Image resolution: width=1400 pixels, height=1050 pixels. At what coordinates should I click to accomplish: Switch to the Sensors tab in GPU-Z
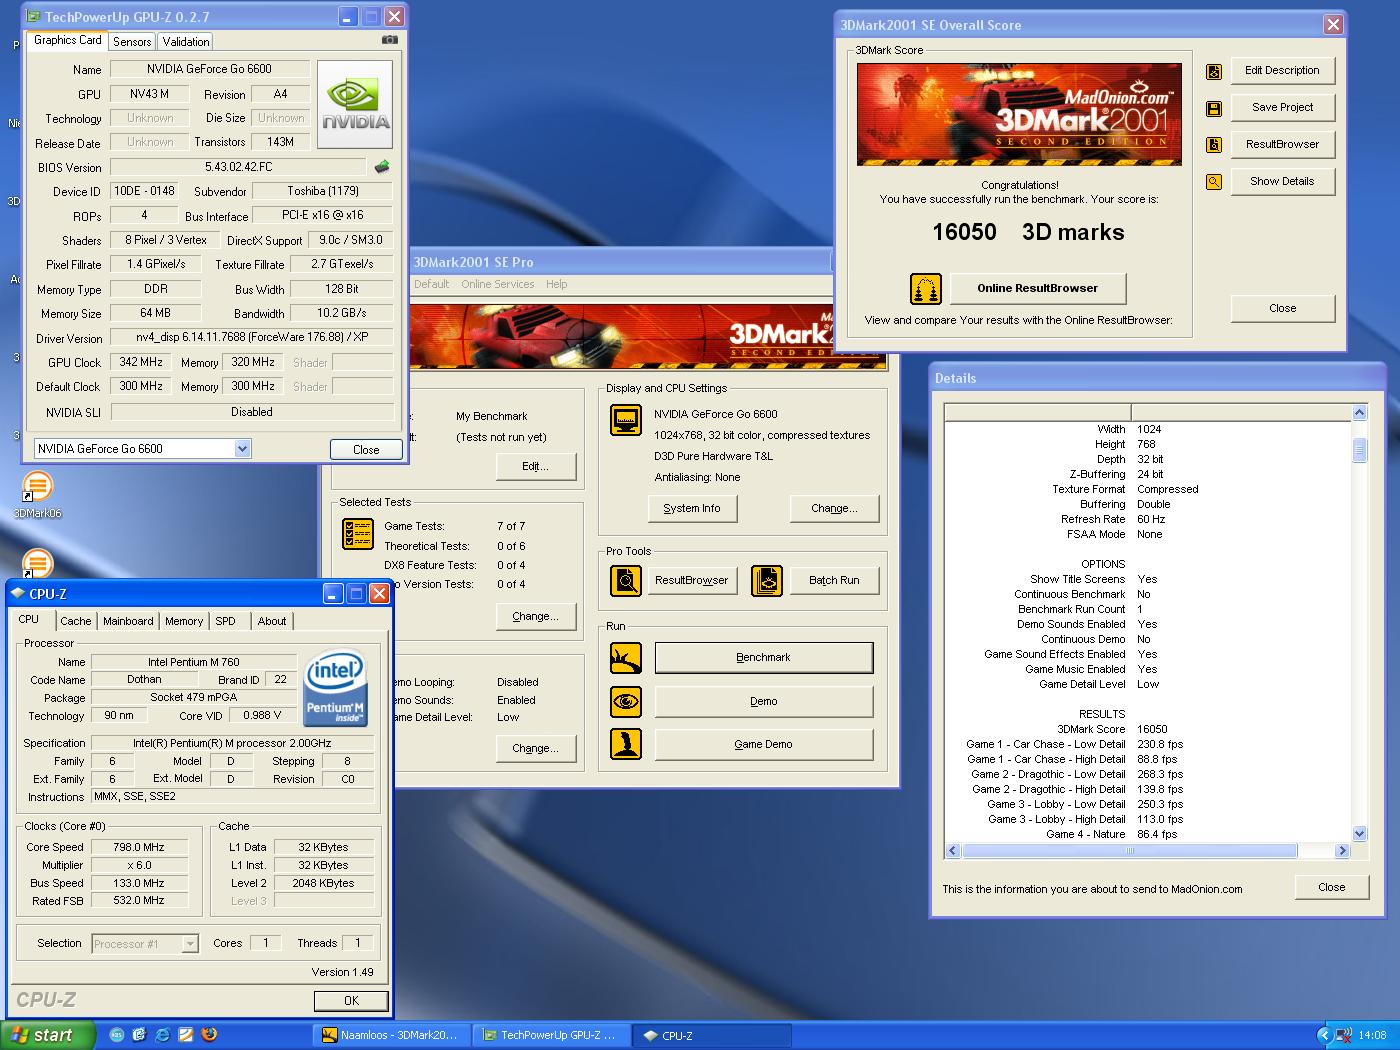click(x=132, y=41)
